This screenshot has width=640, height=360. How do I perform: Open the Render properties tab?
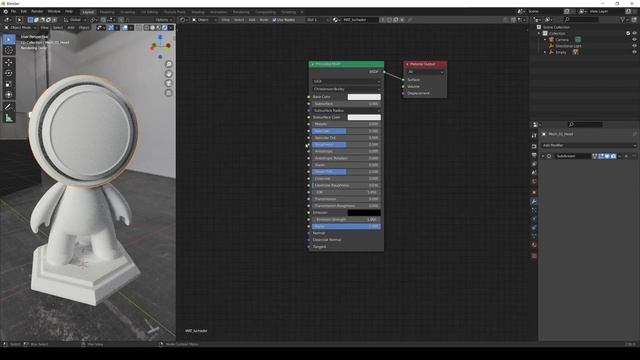[534, 146]
